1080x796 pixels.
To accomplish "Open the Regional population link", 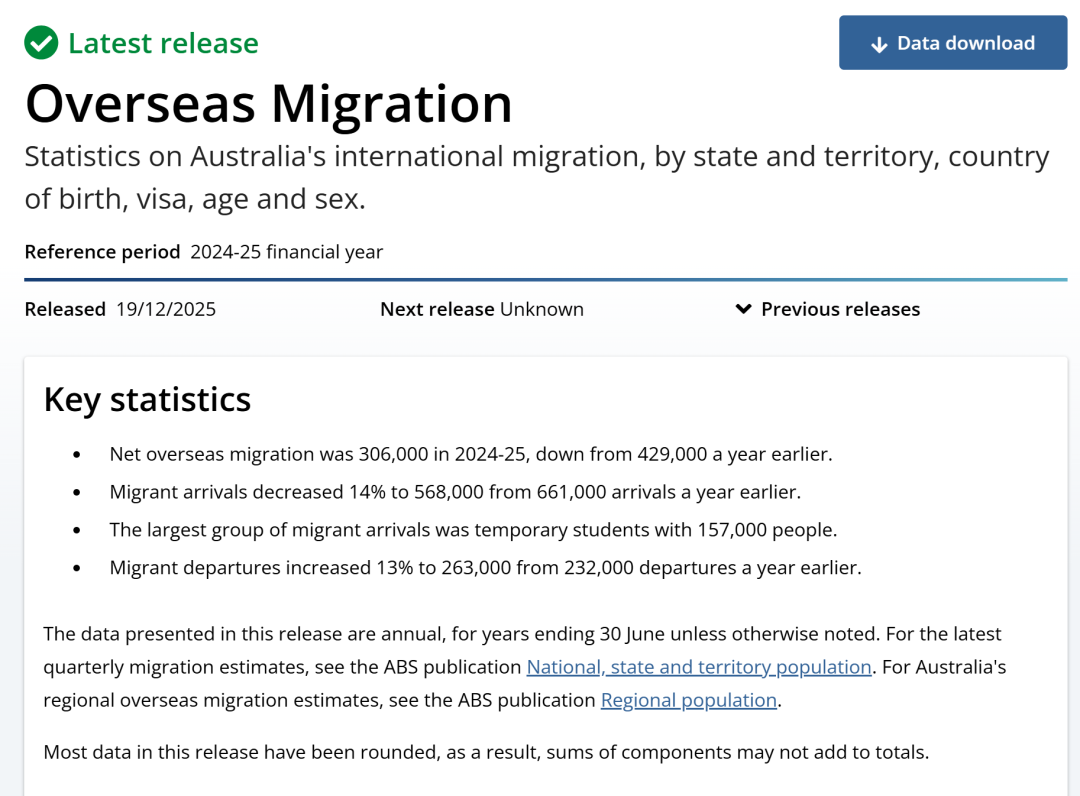I will [x=688, y=700].
